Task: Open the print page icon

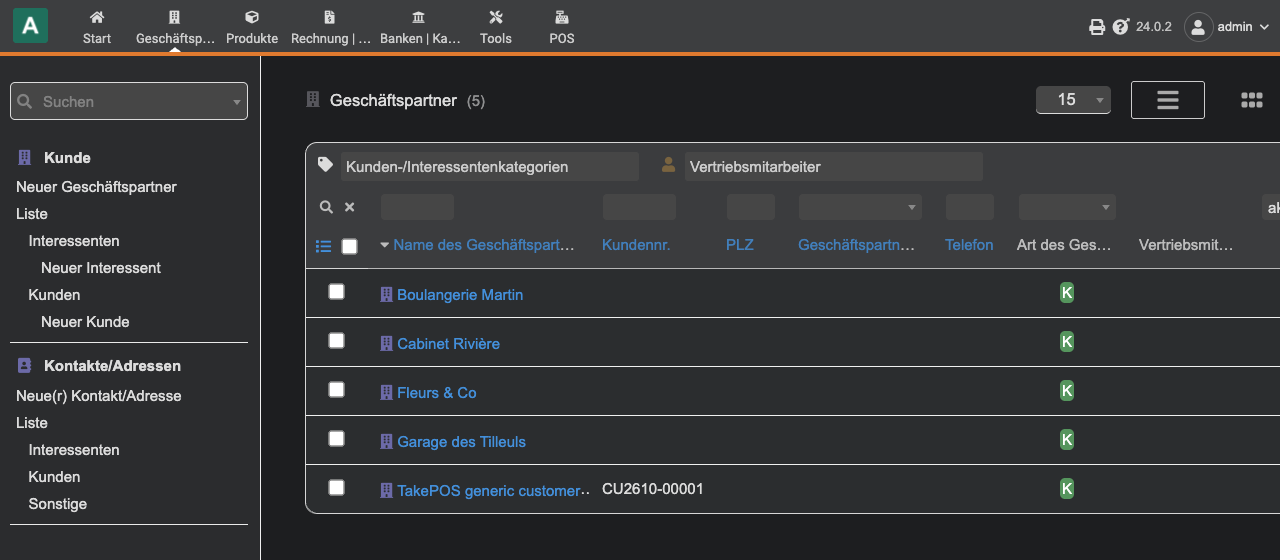Action: tap(1097, 27)
